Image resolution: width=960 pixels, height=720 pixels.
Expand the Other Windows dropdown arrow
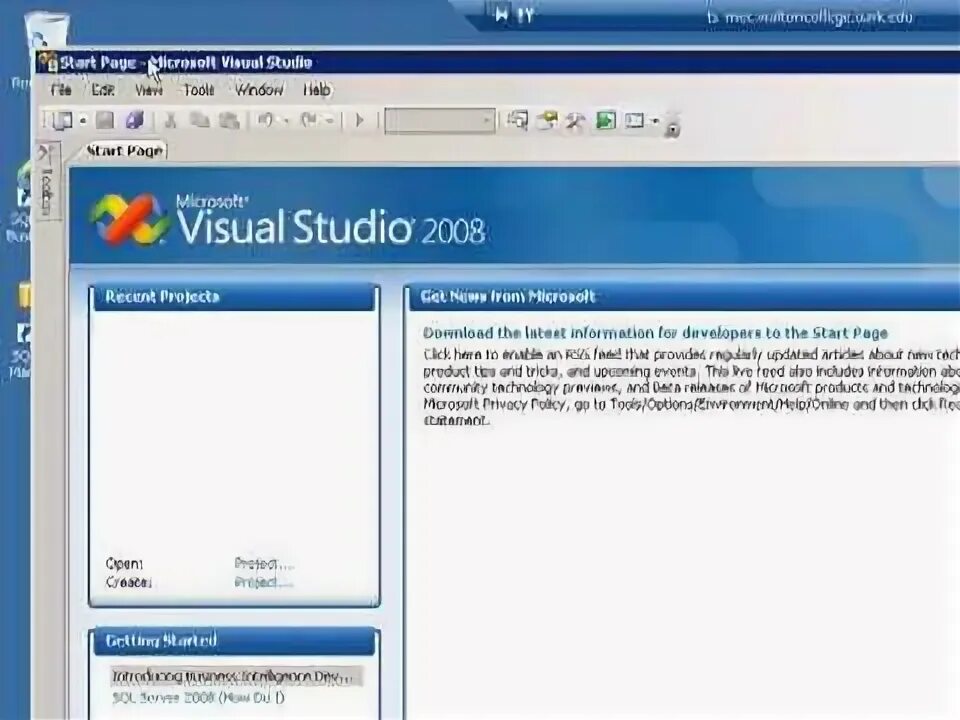(x=654, y=121)
